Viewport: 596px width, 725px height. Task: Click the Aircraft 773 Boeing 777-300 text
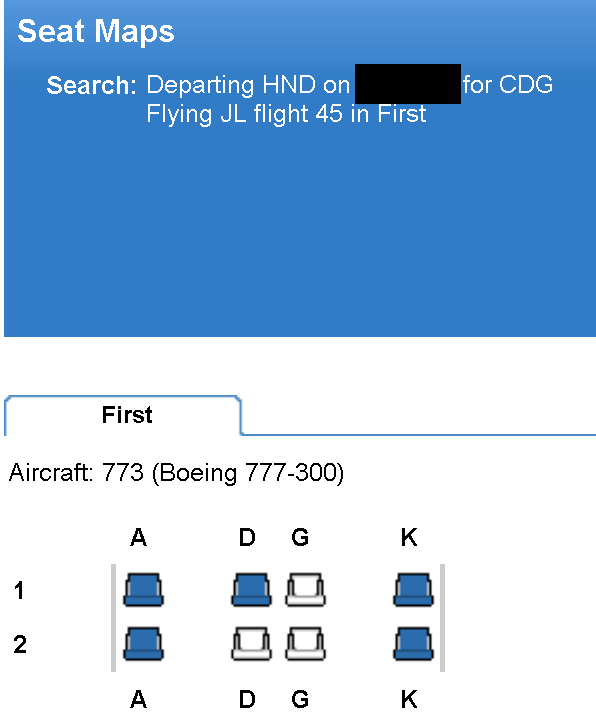pos(176,473)
